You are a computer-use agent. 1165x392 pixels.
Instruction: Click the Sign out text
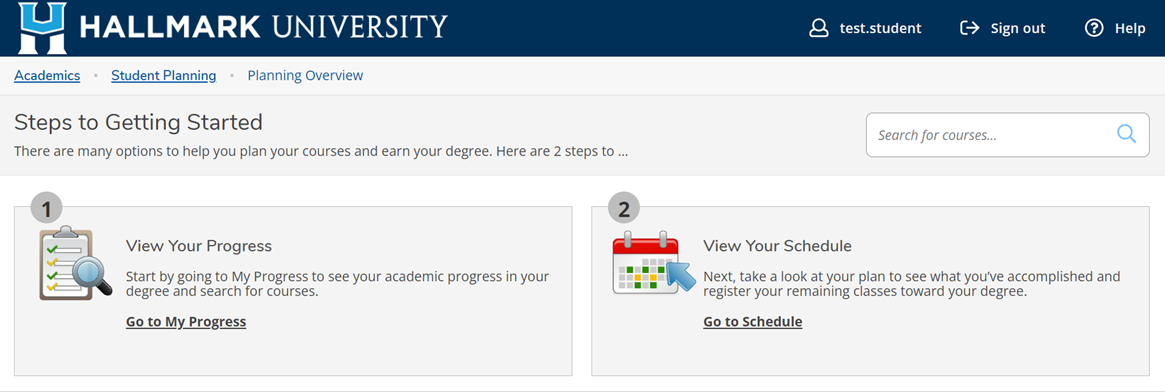tap(1018, 28)
